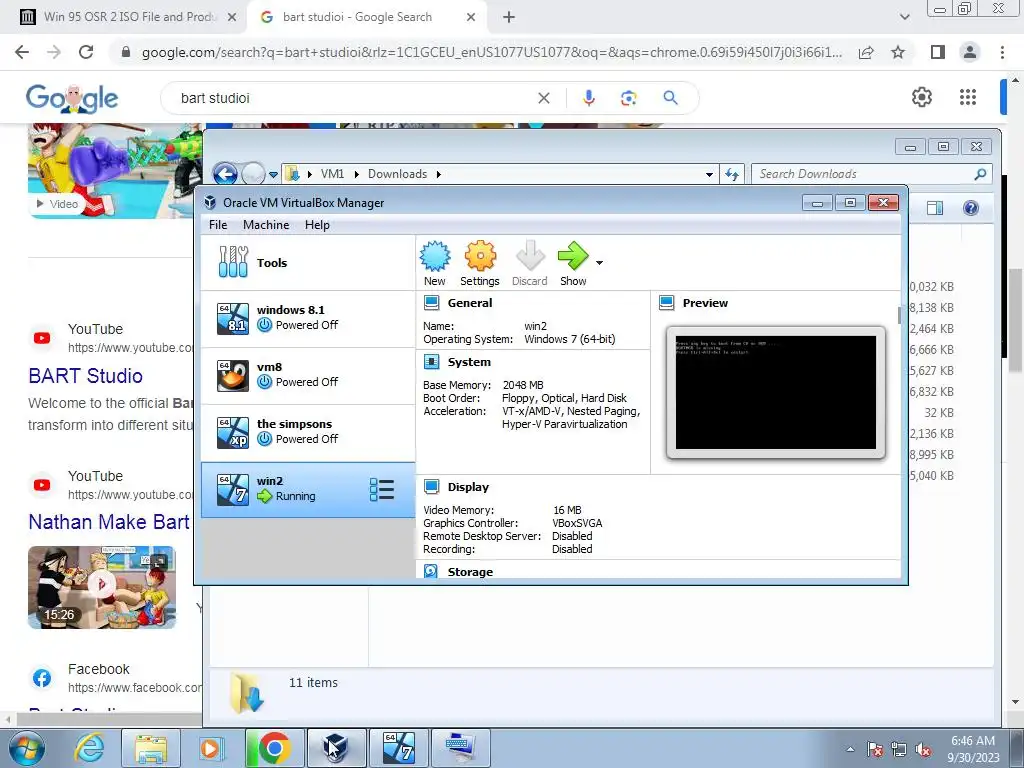Click Explorer back arrow button
Screen dimensions: 1024x768
(225, 174)
